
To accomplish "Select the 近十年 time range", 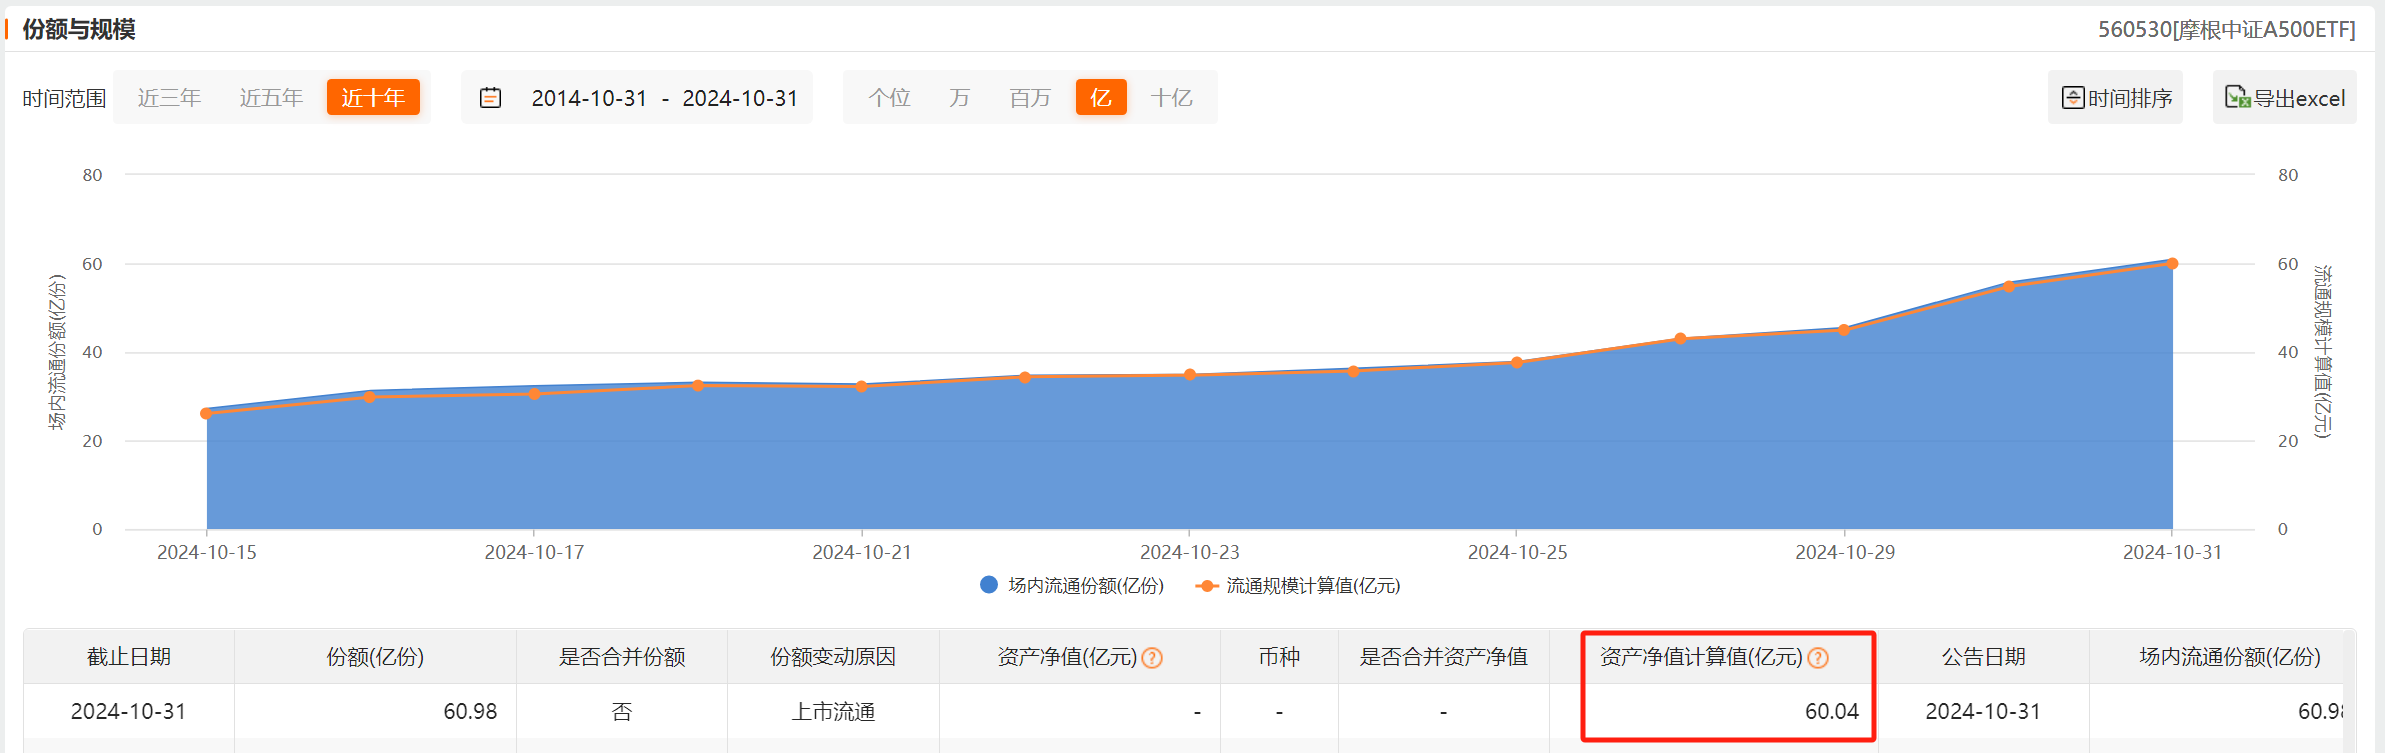I will [x=373, y=98].
